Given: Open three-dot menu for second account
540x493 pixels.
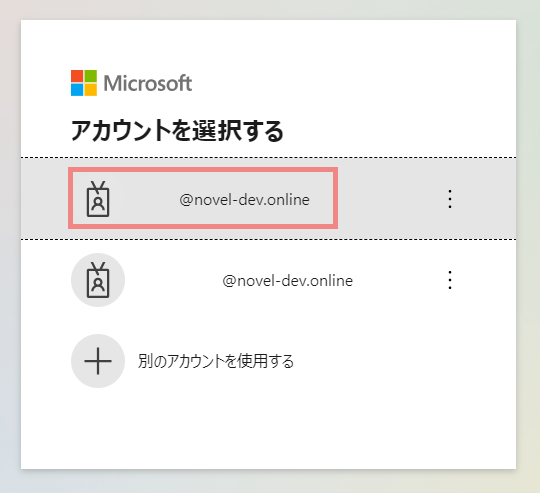Looking at the screenshot, I should 450,280.
